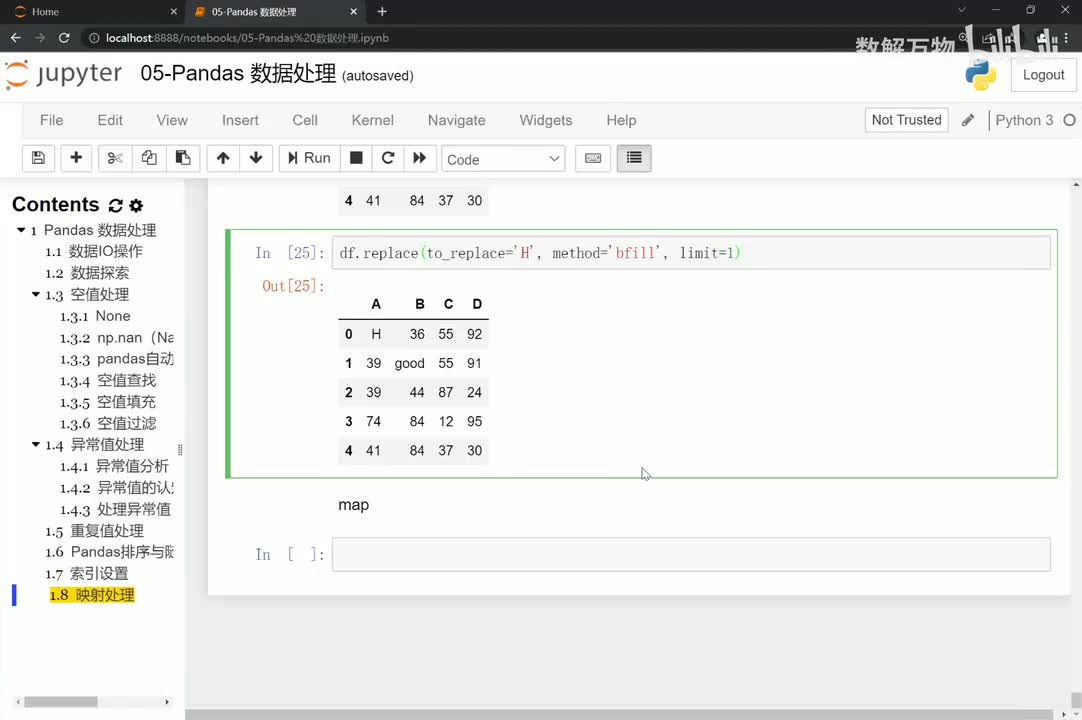Screen dimensions: 1082x720
Task: Go to section 1.4.3 处理异常值
Action: pos(115,509)
